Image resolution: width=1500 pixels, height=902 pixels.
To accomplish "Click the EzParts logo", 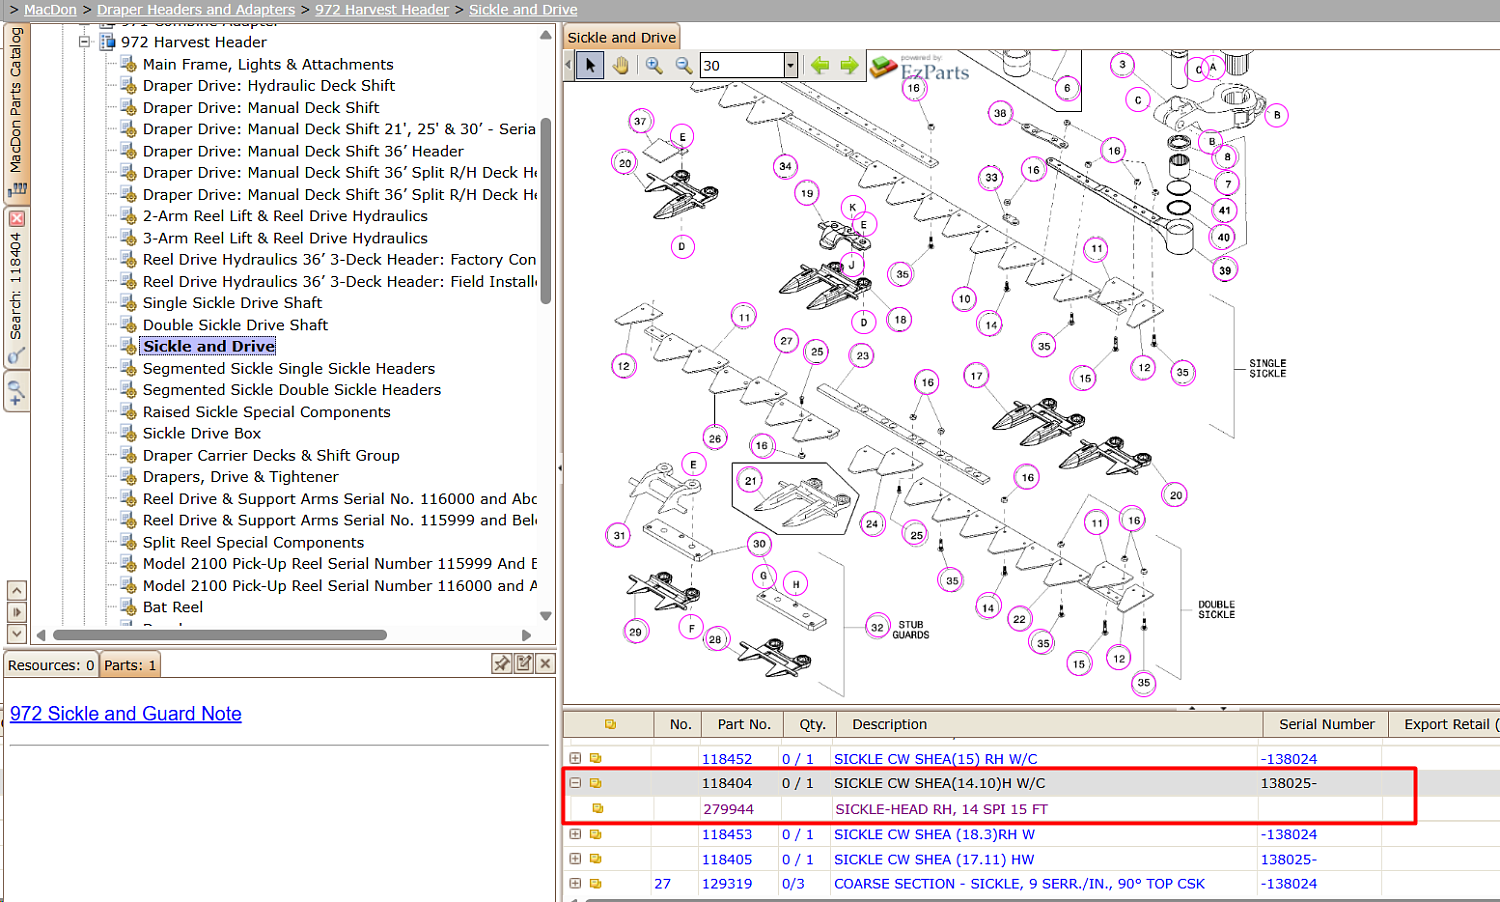I will pyautogui.click(x=920, y=68).
